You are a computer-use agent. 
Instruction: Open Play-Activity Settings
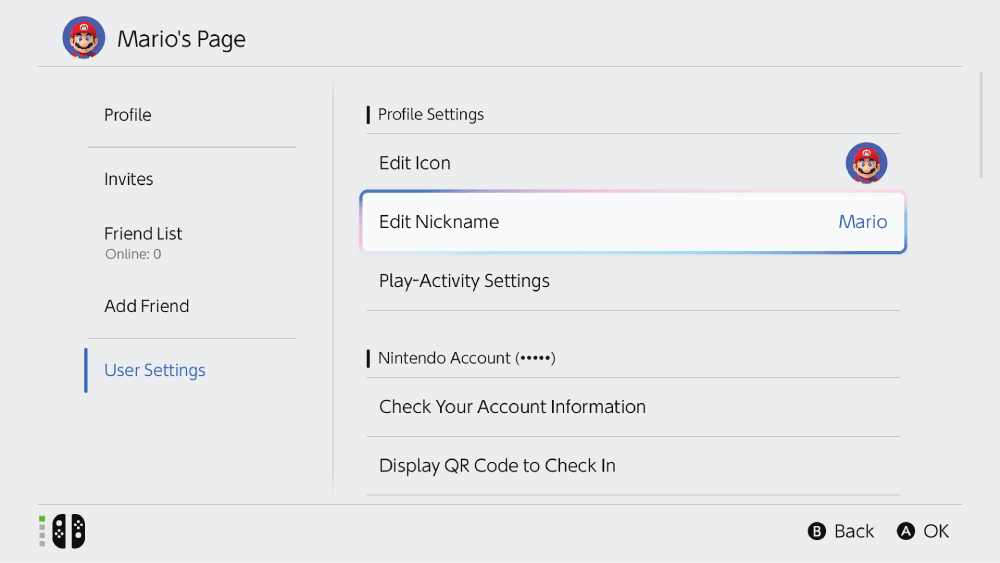[x=464, y=281]
